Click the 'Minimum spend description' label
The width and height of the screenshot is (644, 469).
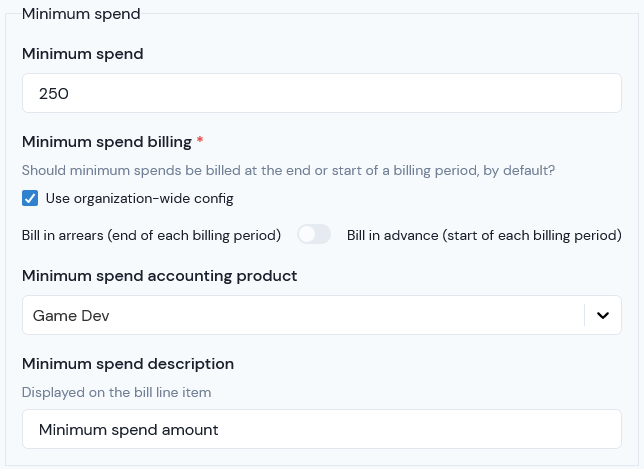(x=128, y=364)
